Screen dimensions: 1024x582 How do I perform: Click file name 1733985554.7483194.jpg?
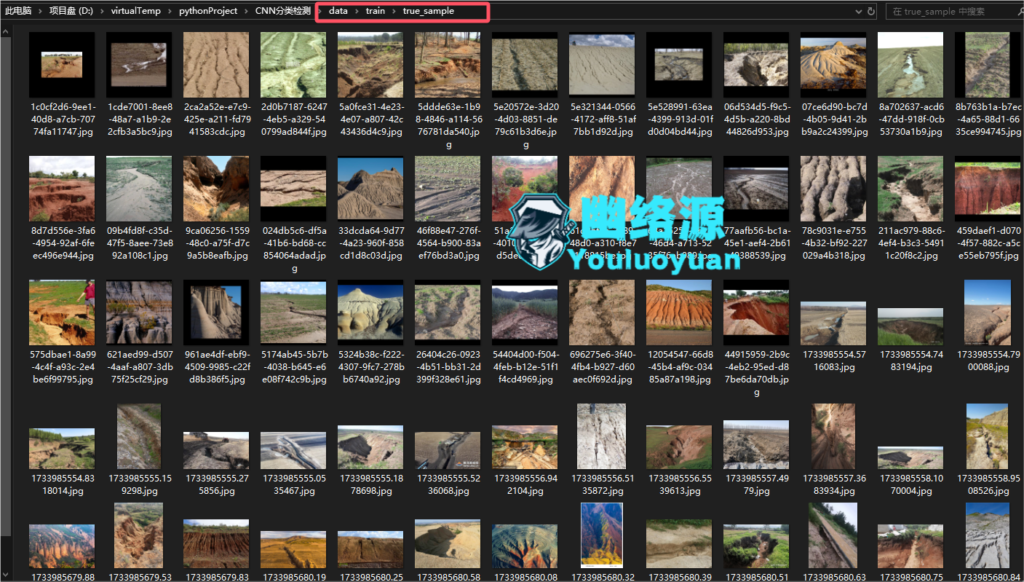tap(910, 361)
